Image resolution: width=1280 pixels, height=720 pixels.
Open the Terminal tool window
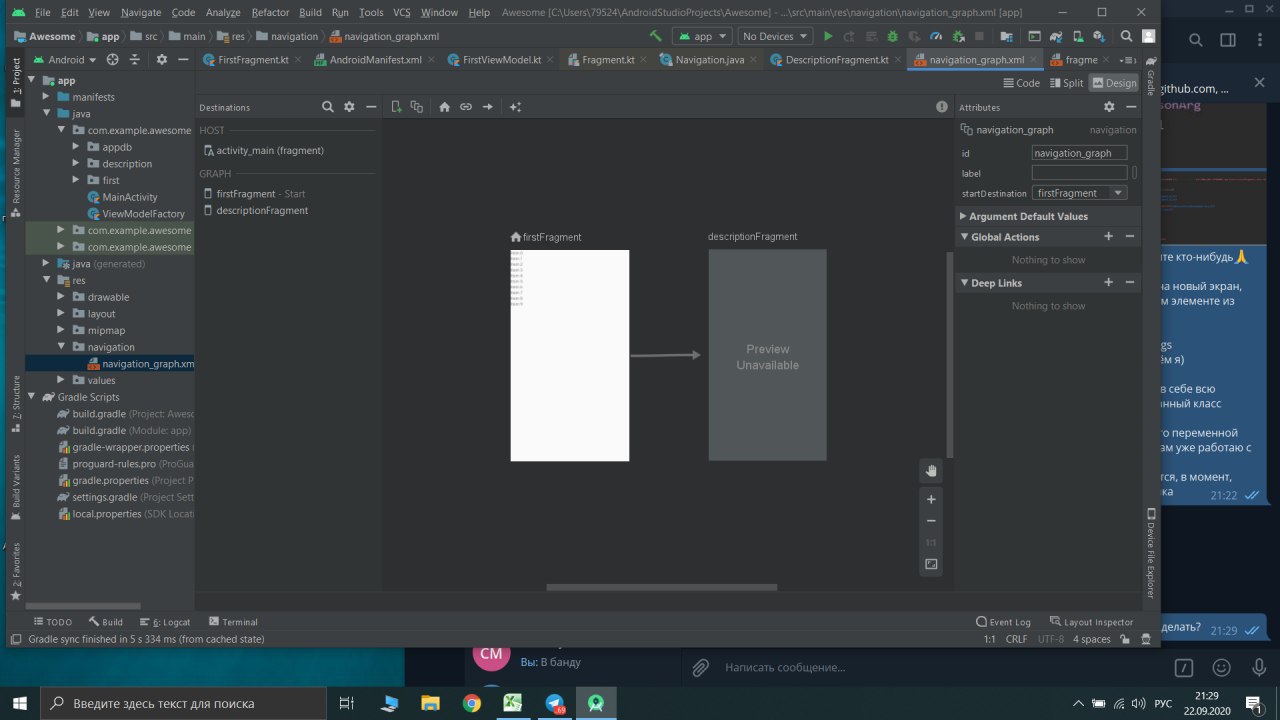(x=232, y=622)
